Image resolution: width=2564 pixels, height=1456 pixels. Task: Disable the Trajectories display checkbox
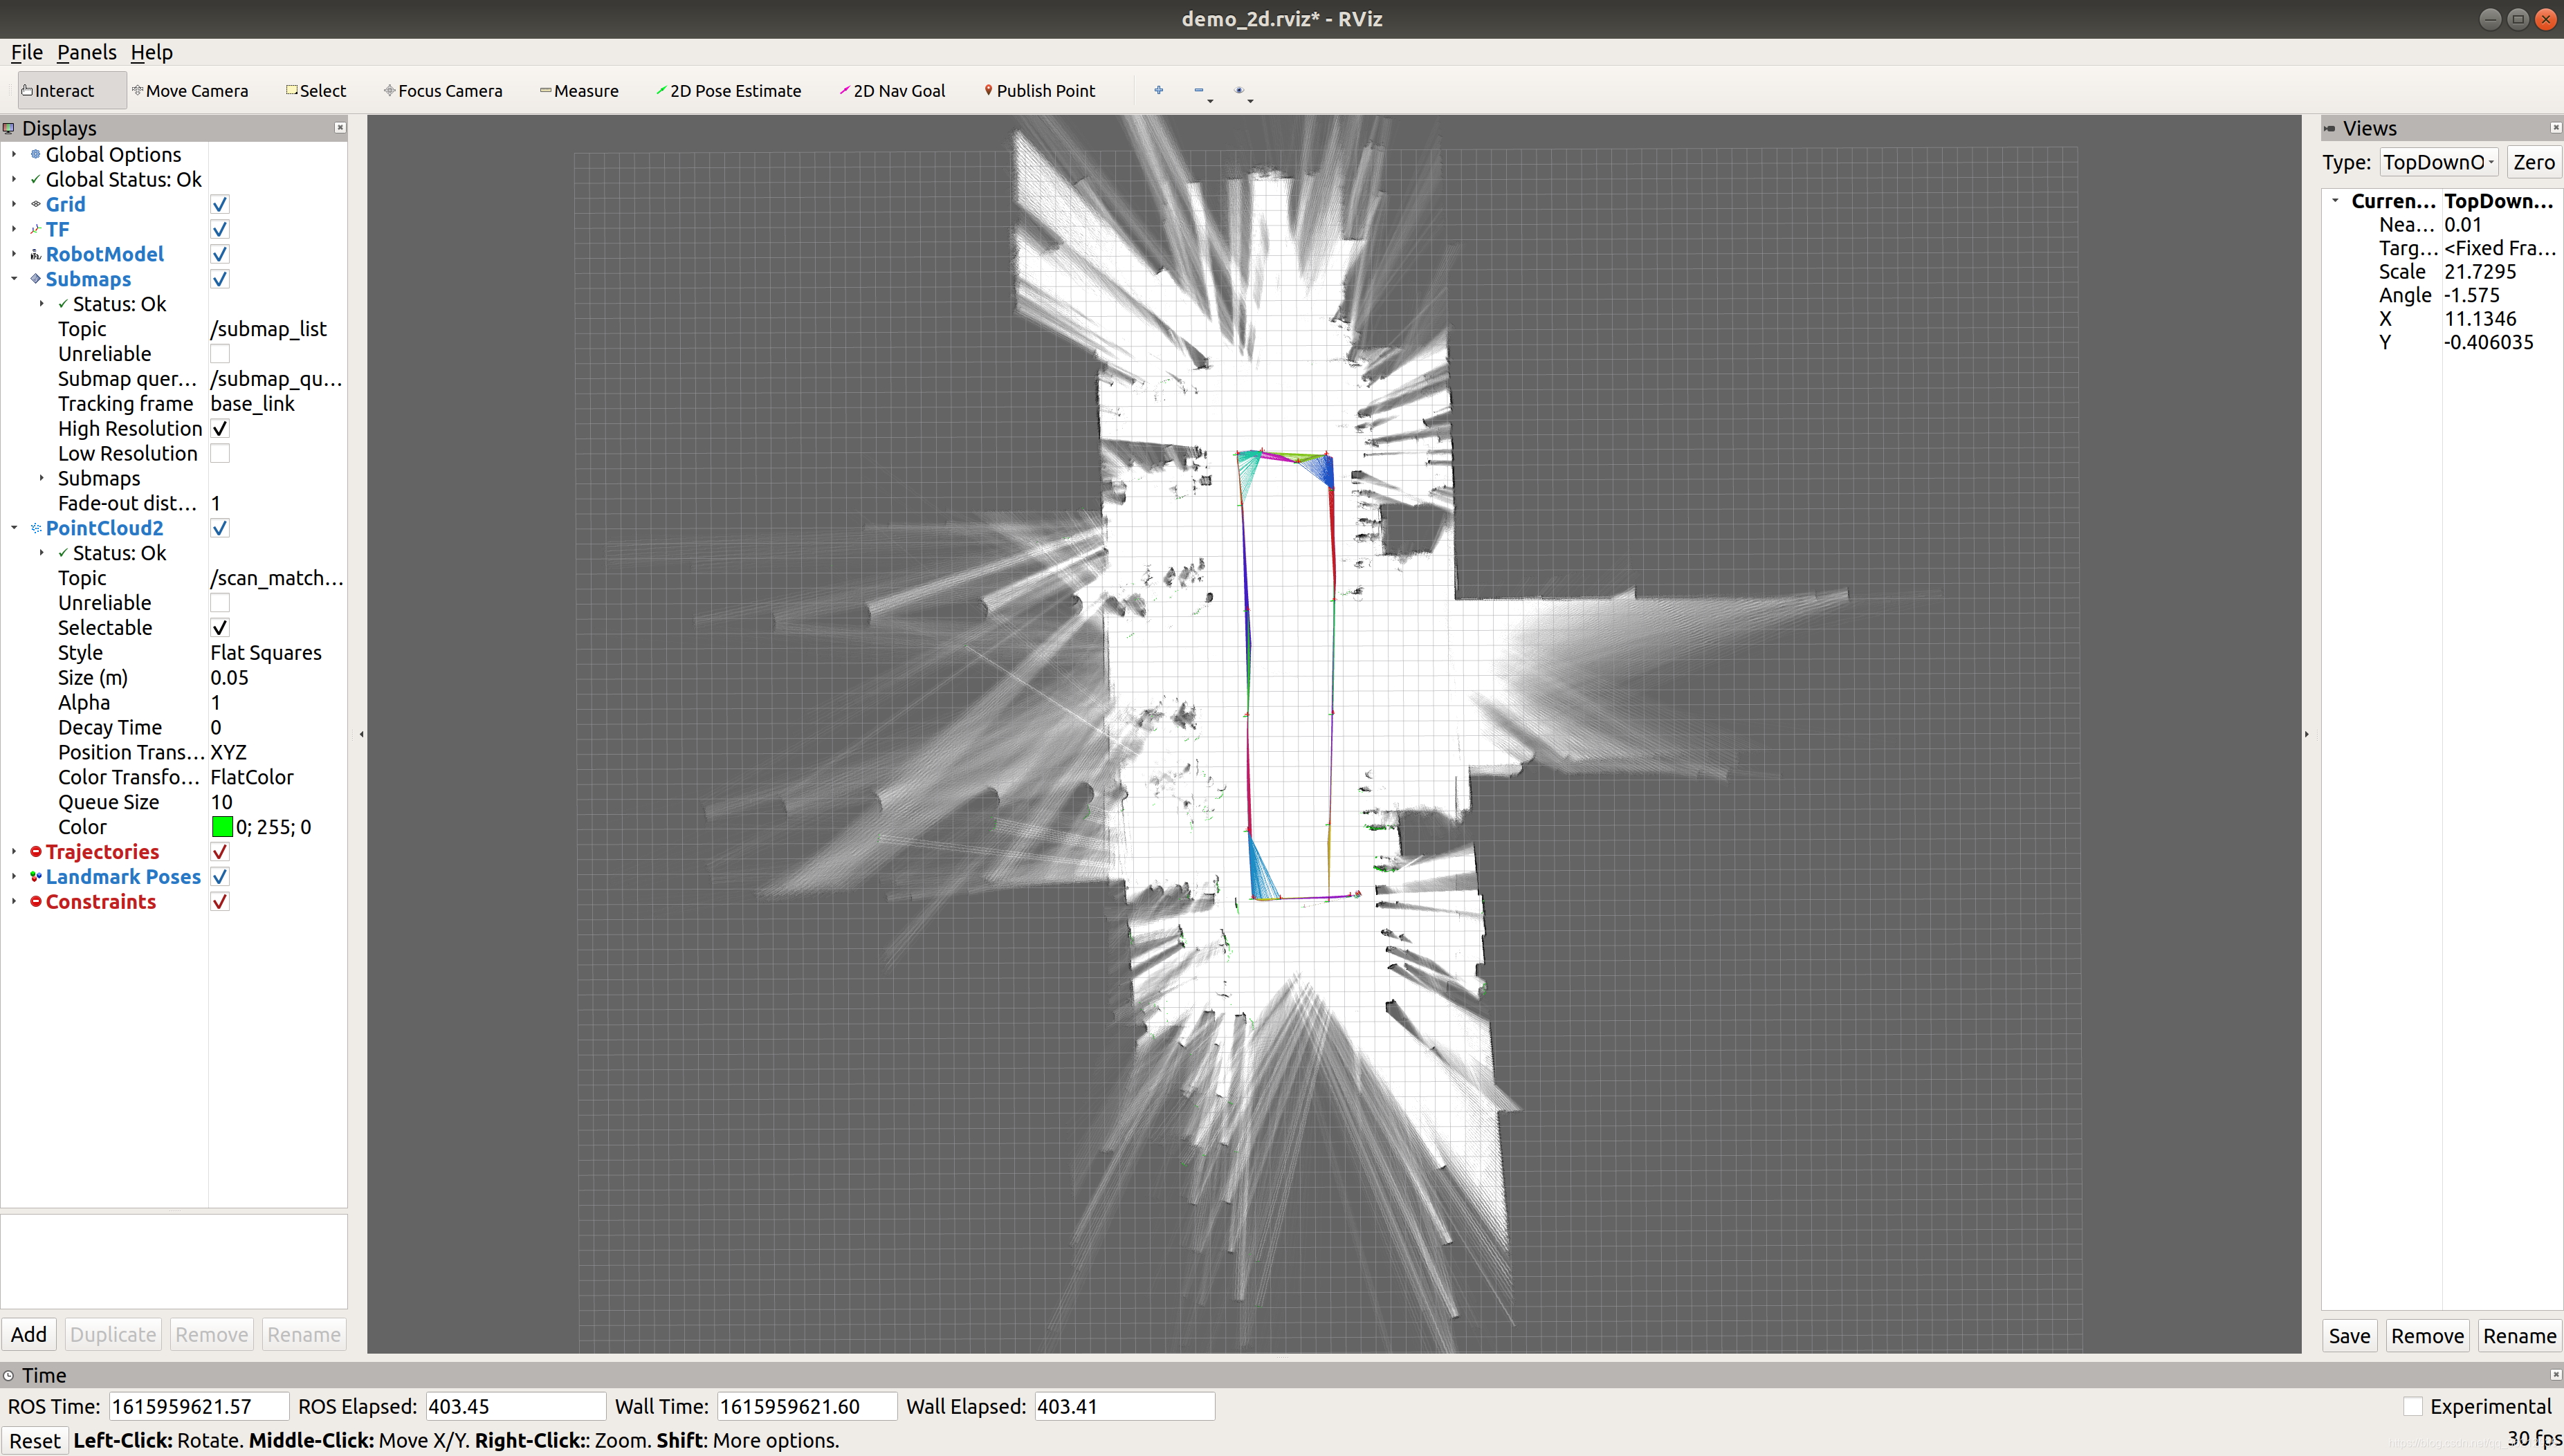[x=220, y=852]
